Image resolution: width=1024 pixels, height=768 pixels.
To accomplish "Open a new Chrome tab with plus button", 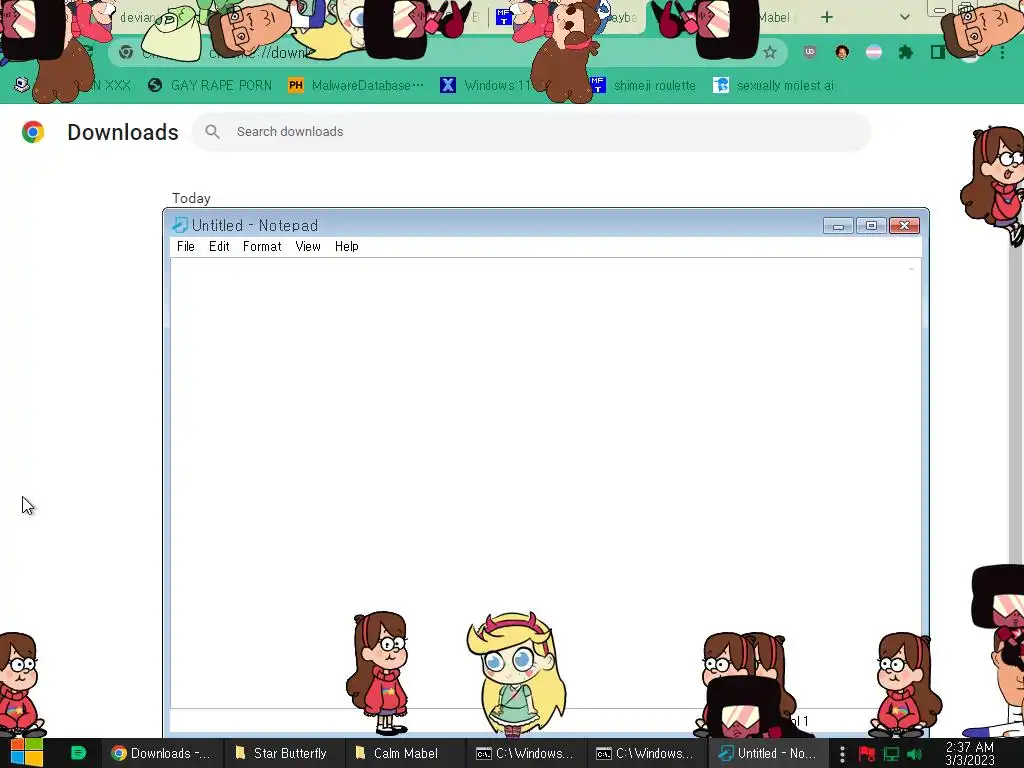I will (x=827, y=18).
